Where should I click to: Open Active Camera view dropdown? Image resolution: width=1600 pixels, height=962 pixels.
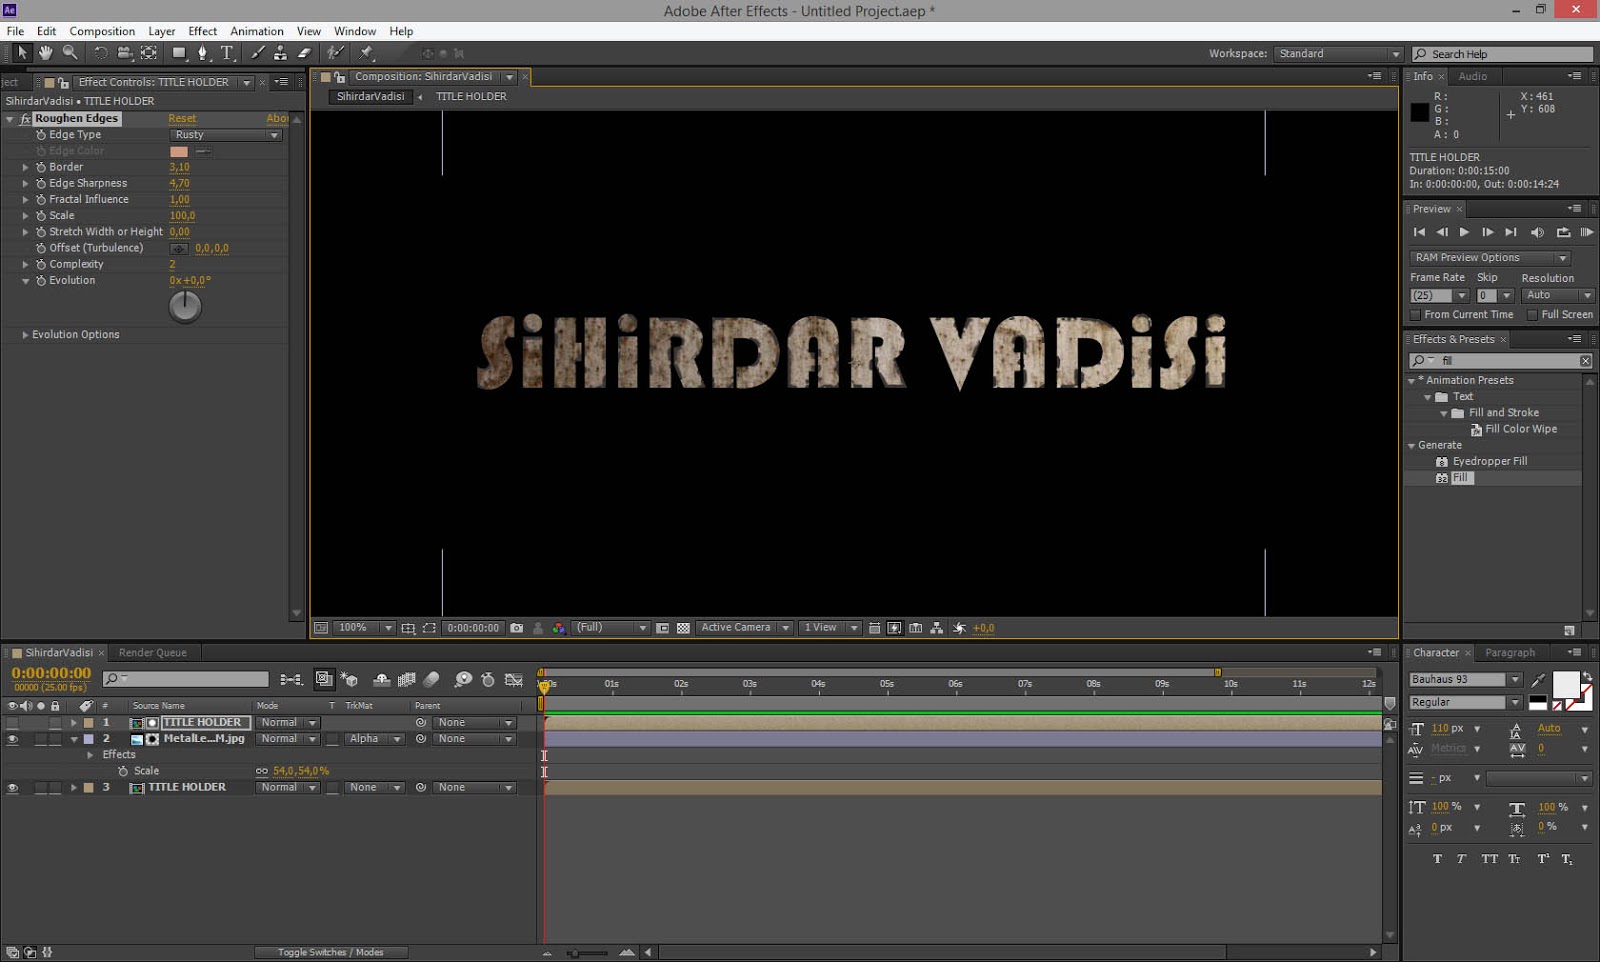744,628
